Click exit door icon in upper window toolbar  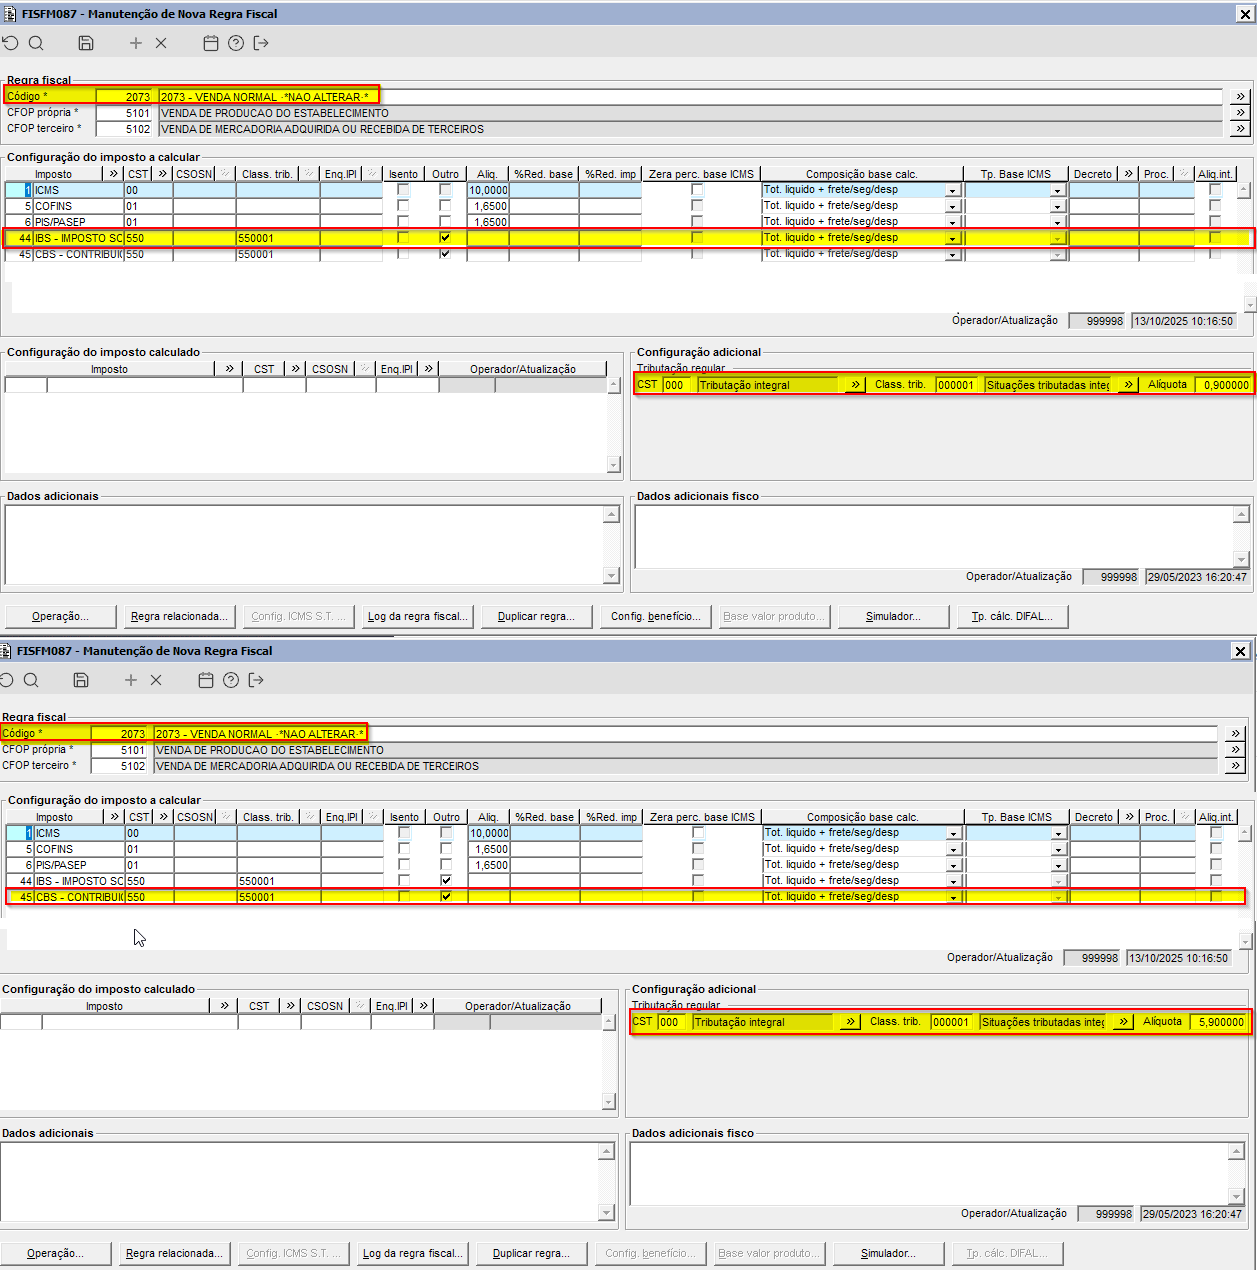pyautogui.click(x=261, y=43)
